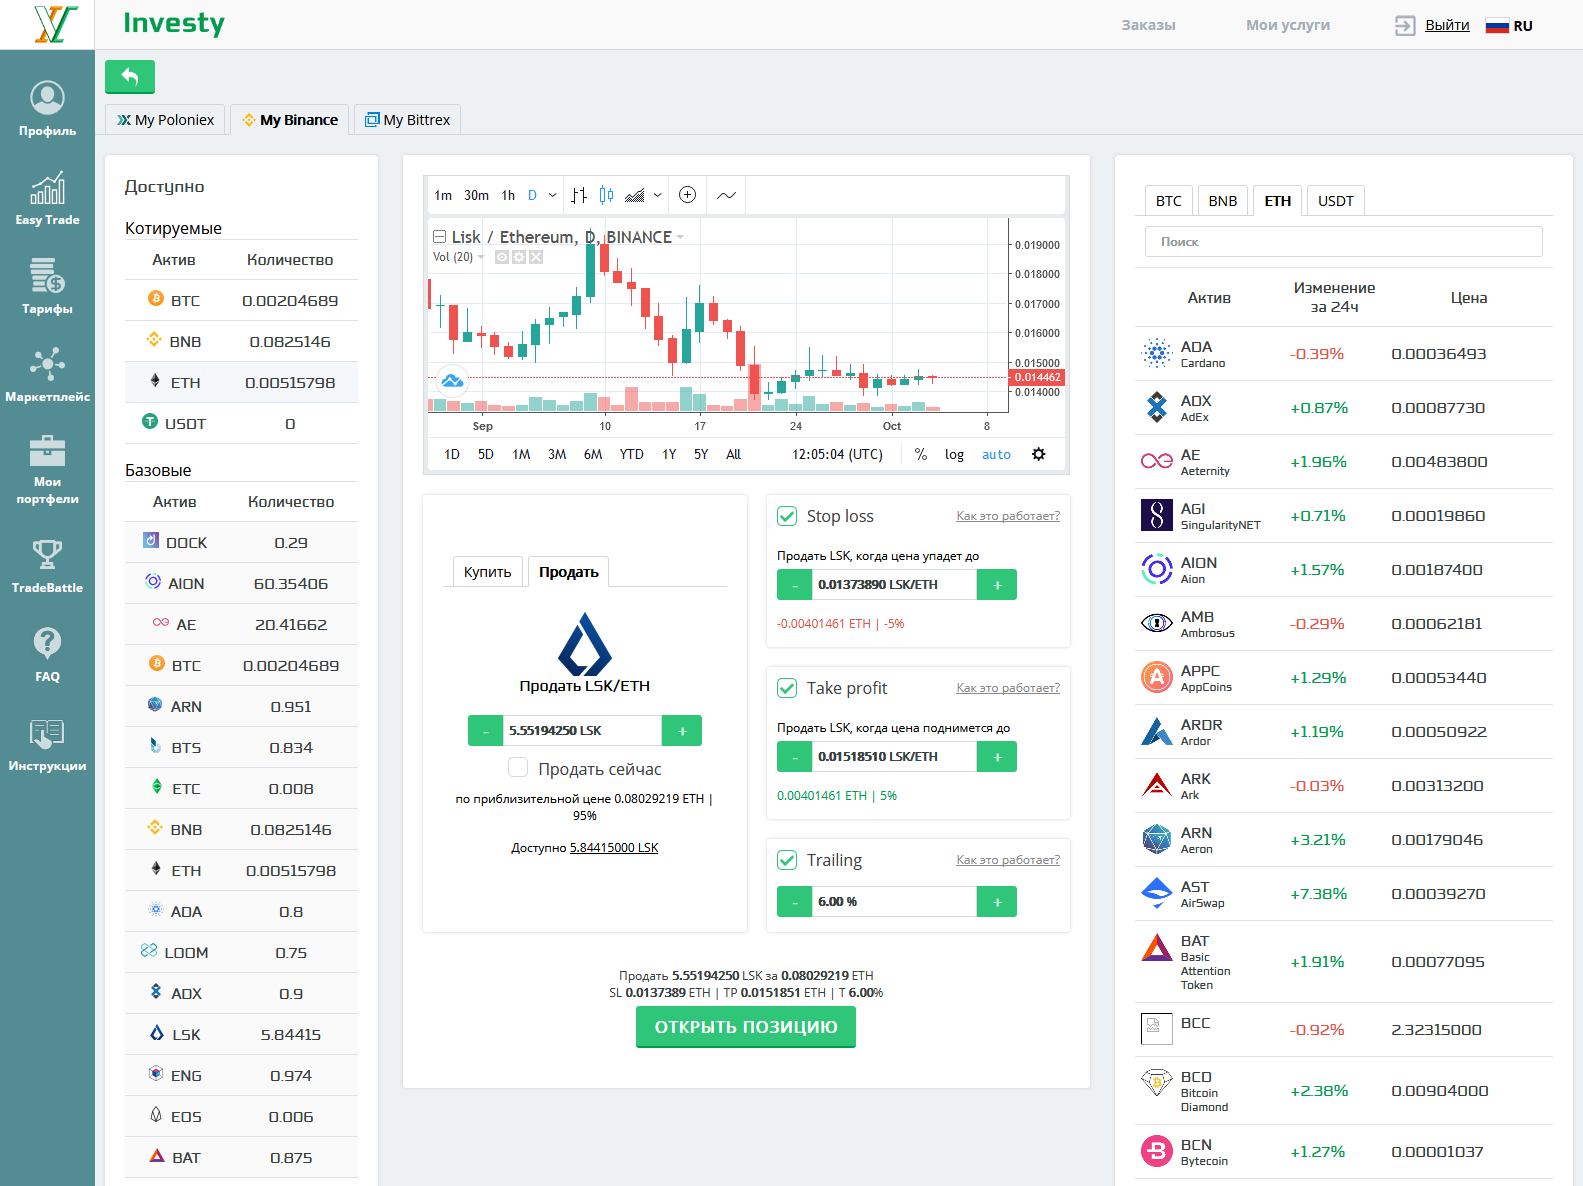Select bar chart style icon
Viewport: 1583px width, 1186px height.
[579, 195]
